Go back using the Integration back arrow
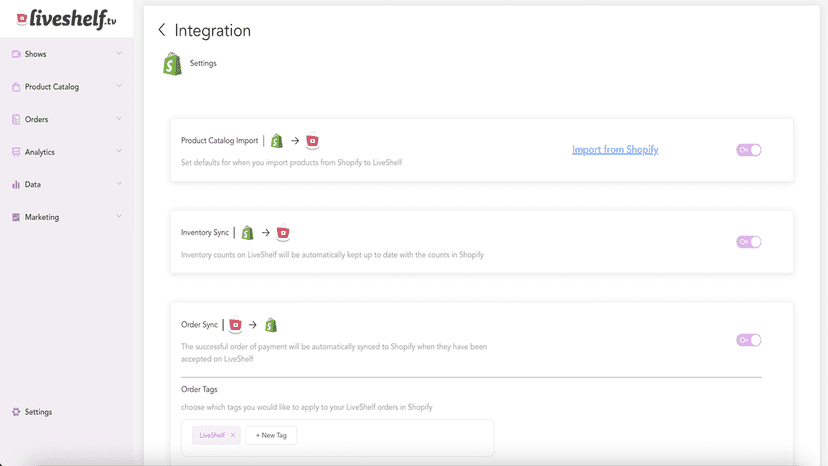This screenshot has height=466, width=828. 162,30
